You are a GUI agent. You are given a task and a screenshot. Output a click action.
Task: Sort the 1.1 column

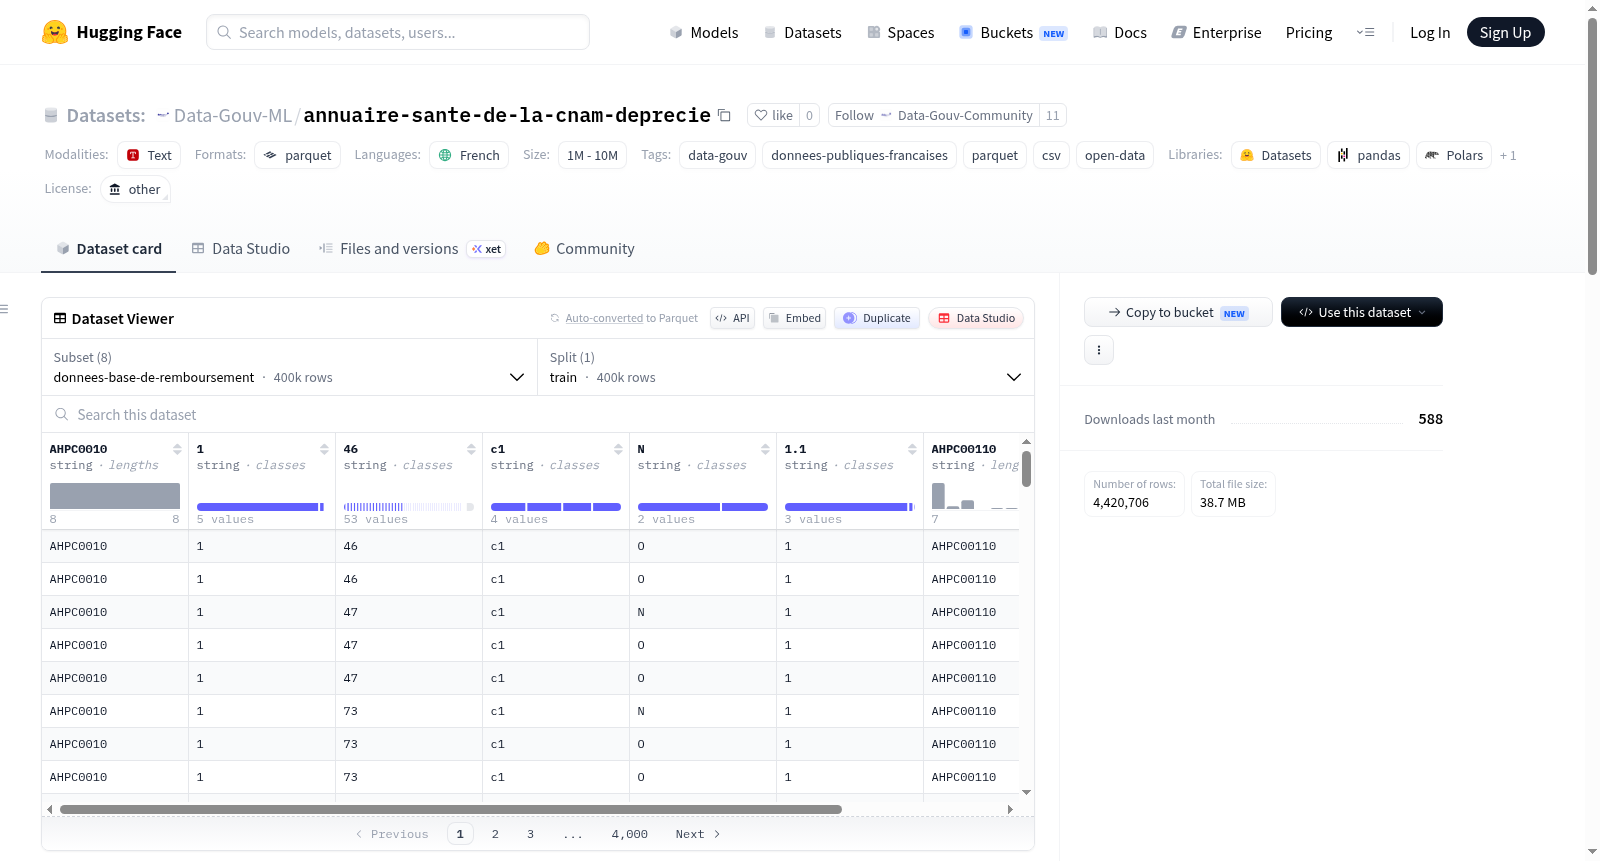[912, 449]
